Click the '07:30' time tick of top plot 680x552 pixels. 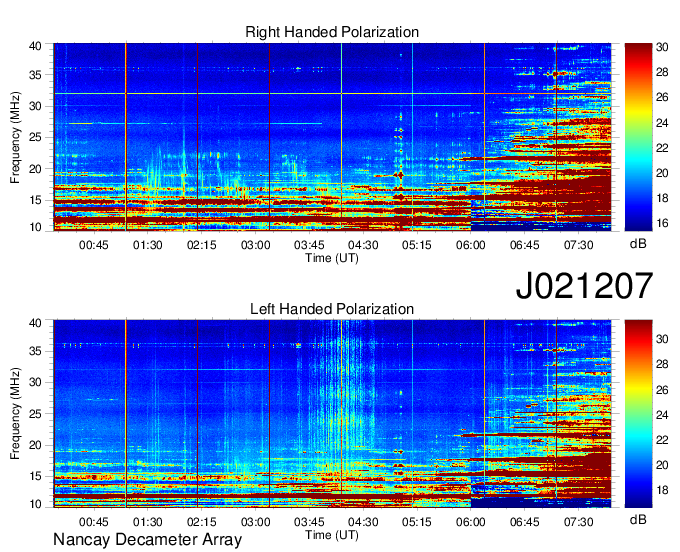click(579, 245)
